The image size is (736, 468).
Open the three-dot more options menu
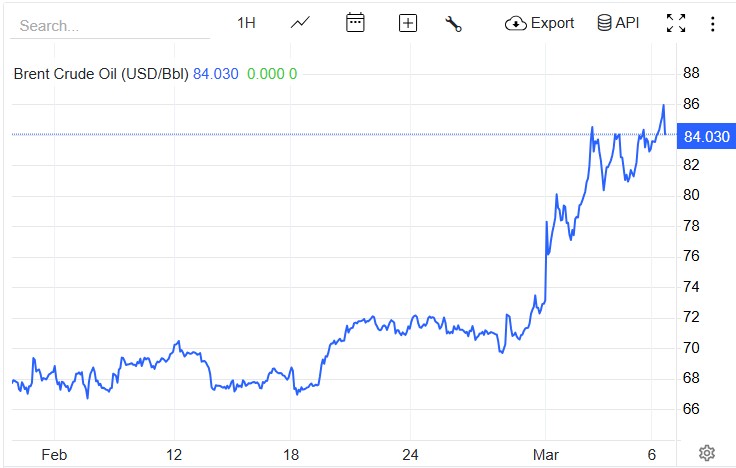pyautogui.click(x=712, y=23)
